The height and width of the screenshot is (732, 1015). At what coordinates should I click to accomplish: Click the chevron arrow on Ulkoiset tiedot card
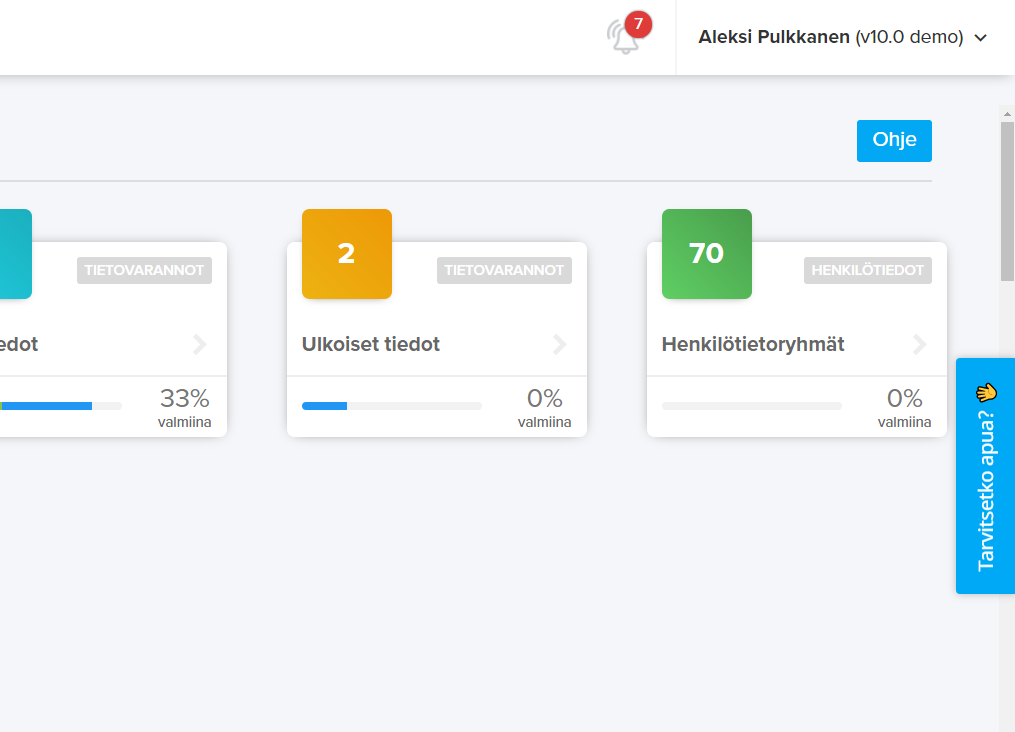[x=560, y=344]
